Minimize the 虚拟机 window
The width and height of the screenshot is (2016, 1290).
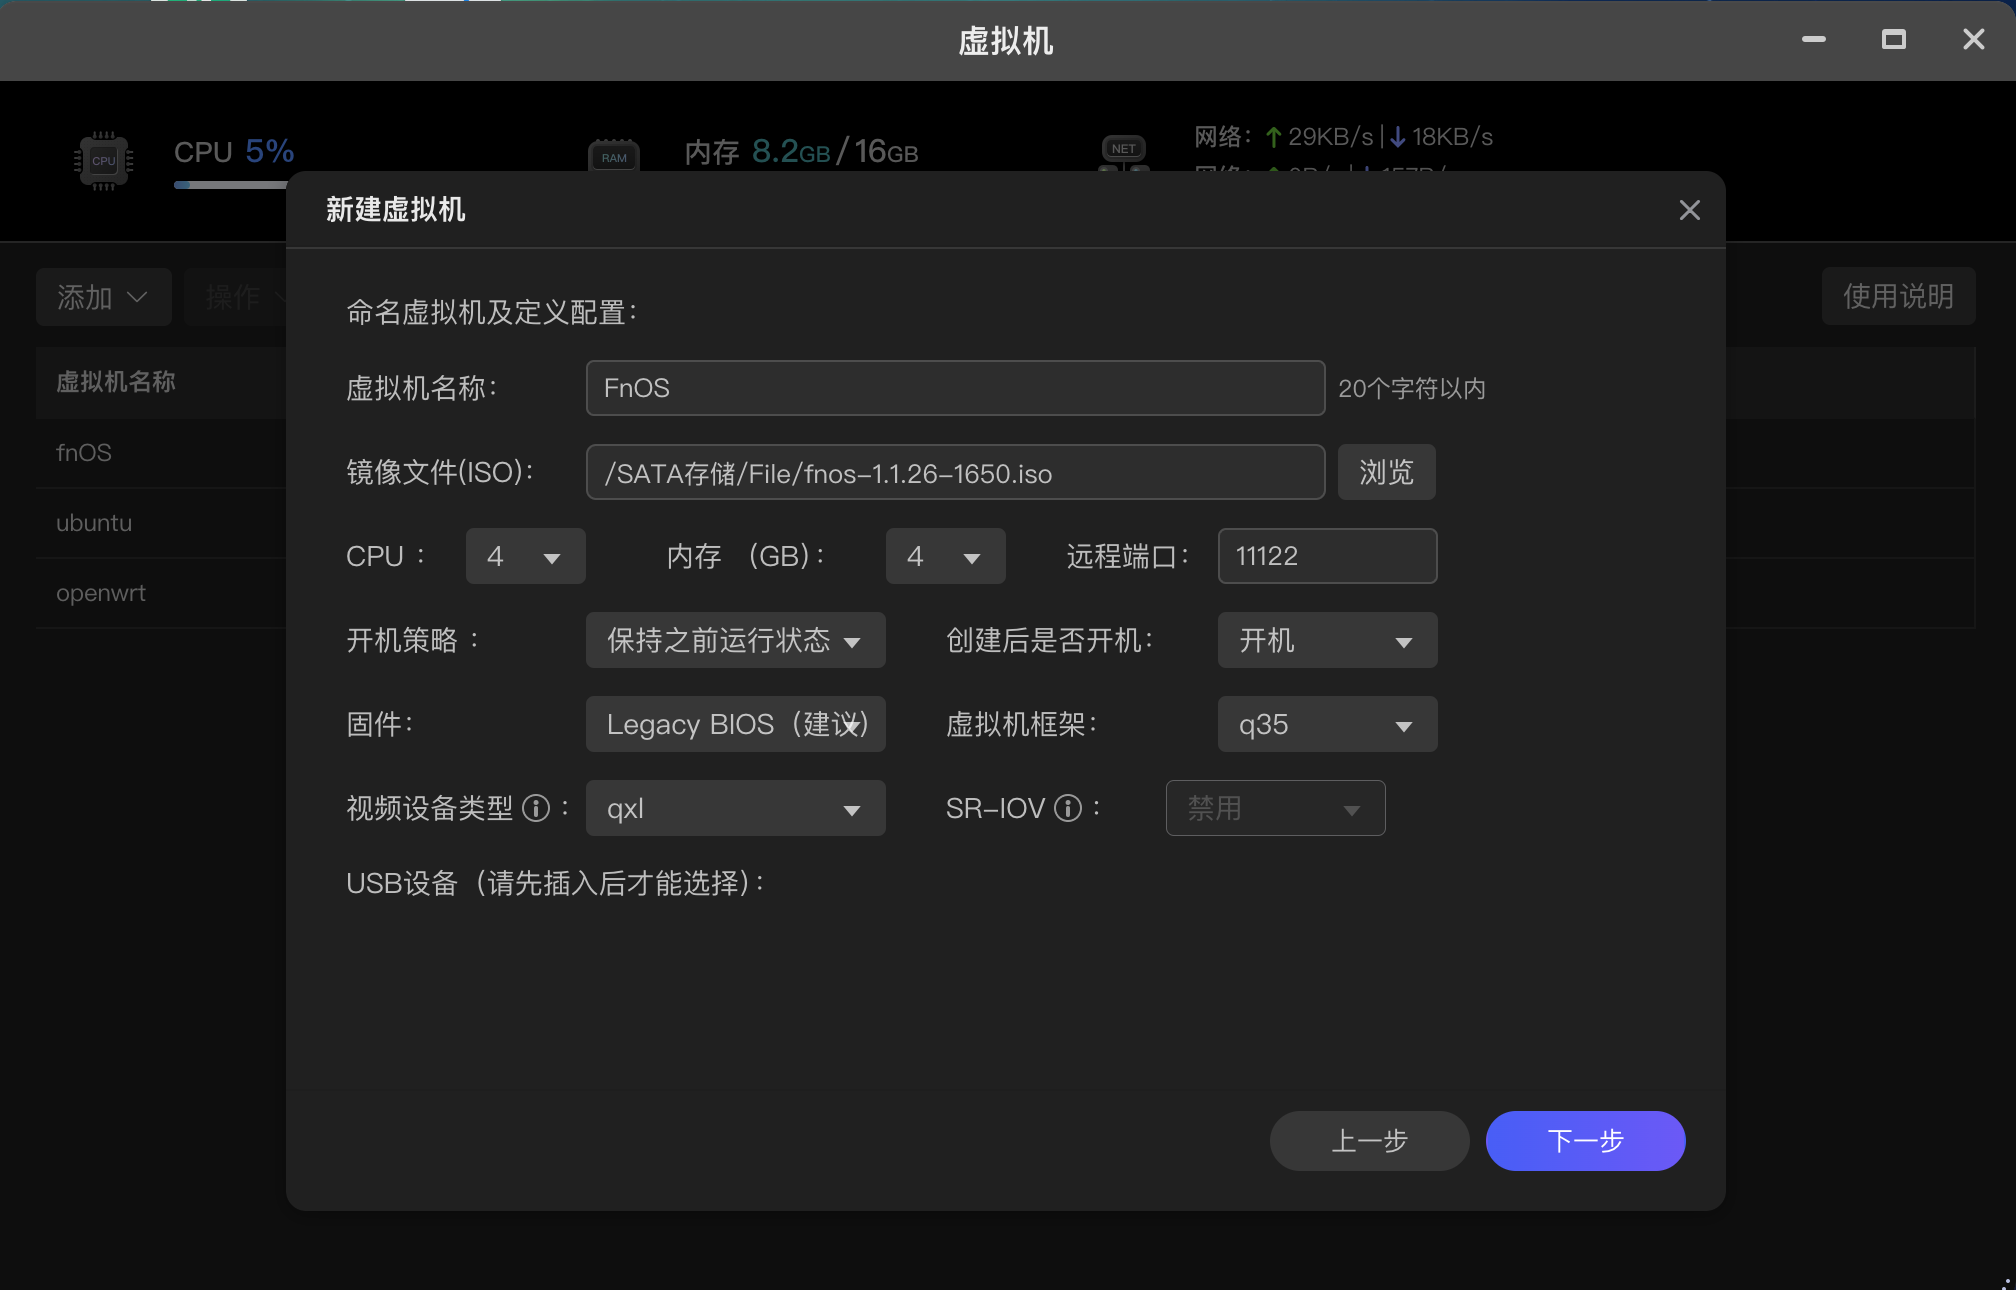click(1814, 40)
